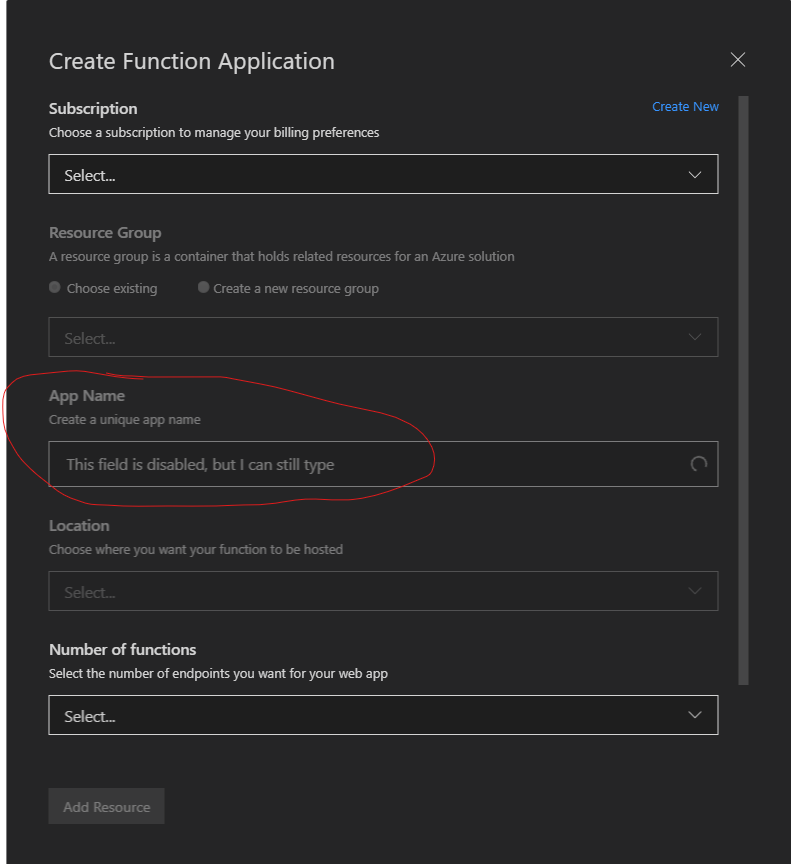The height and width of the screenshot is (864, 791).
Task: Click inside the App Name text field
Action: 300,463
